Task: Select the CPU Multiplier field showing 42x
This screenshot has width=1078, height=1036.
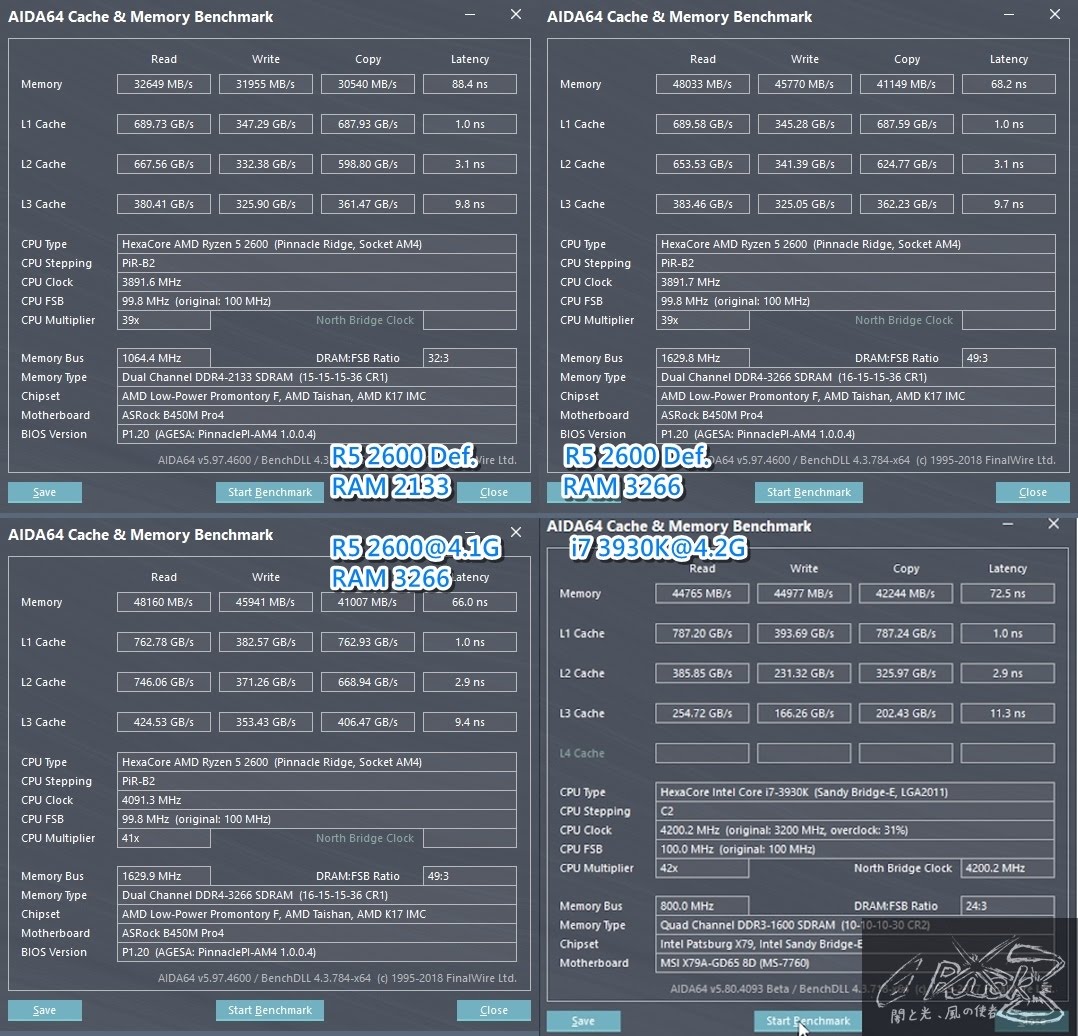Action: (702, 868)
